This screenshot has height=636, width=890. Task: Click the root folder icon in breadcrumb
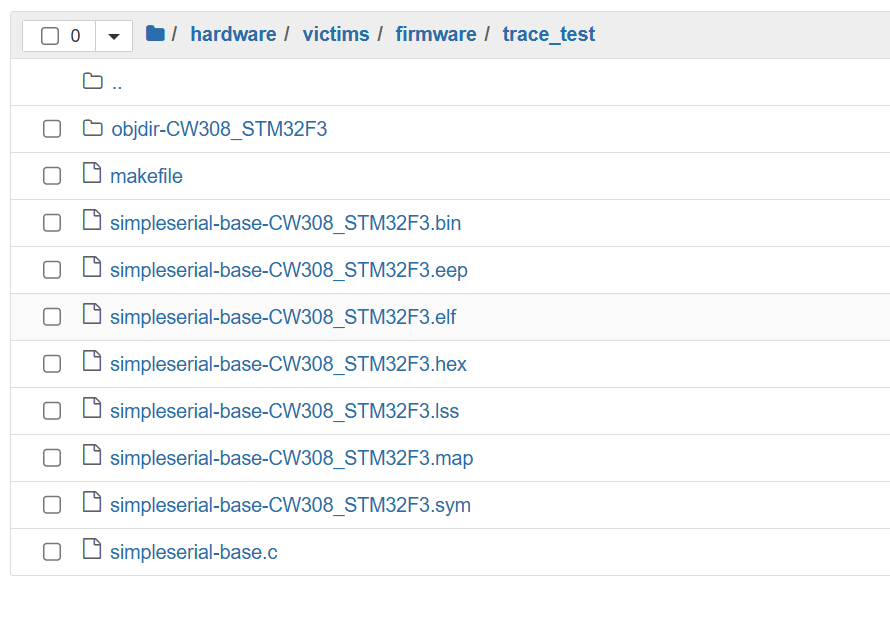[155, 34]
